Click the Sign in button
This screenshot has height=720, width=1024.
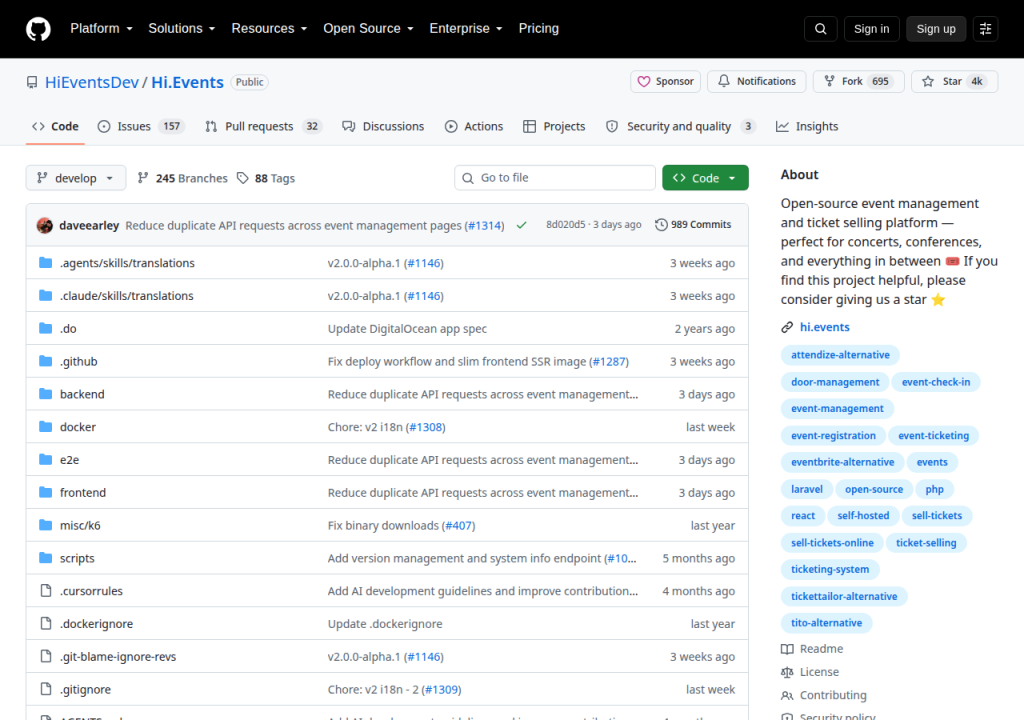(x=871, y=29)
